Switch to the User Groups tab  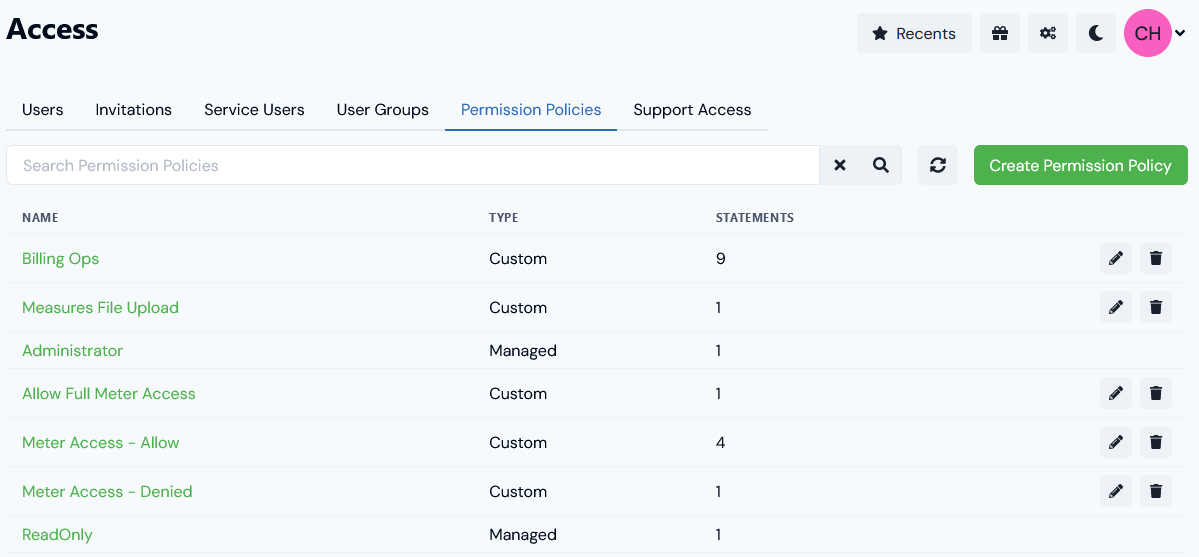coord(382,110)
